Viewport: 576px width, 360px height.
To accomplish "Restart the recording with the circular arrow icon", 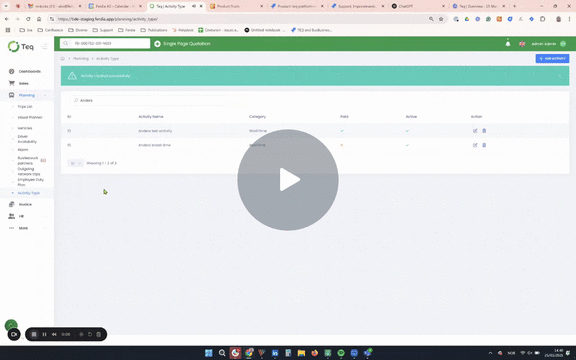I will coord(90,334).
